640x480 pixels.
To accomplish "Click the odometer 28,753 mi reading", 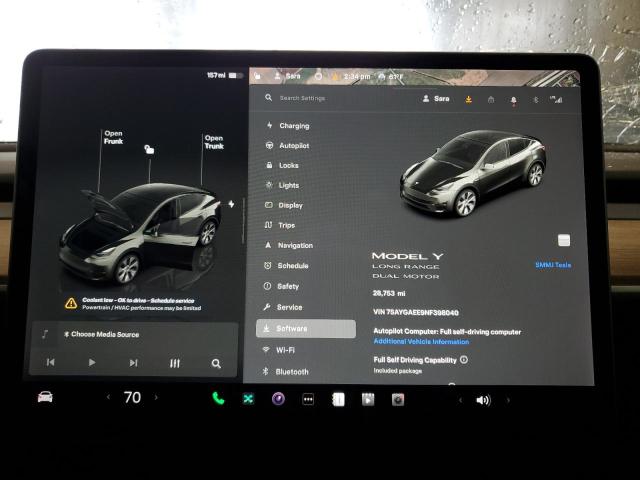I will point(389,293).
